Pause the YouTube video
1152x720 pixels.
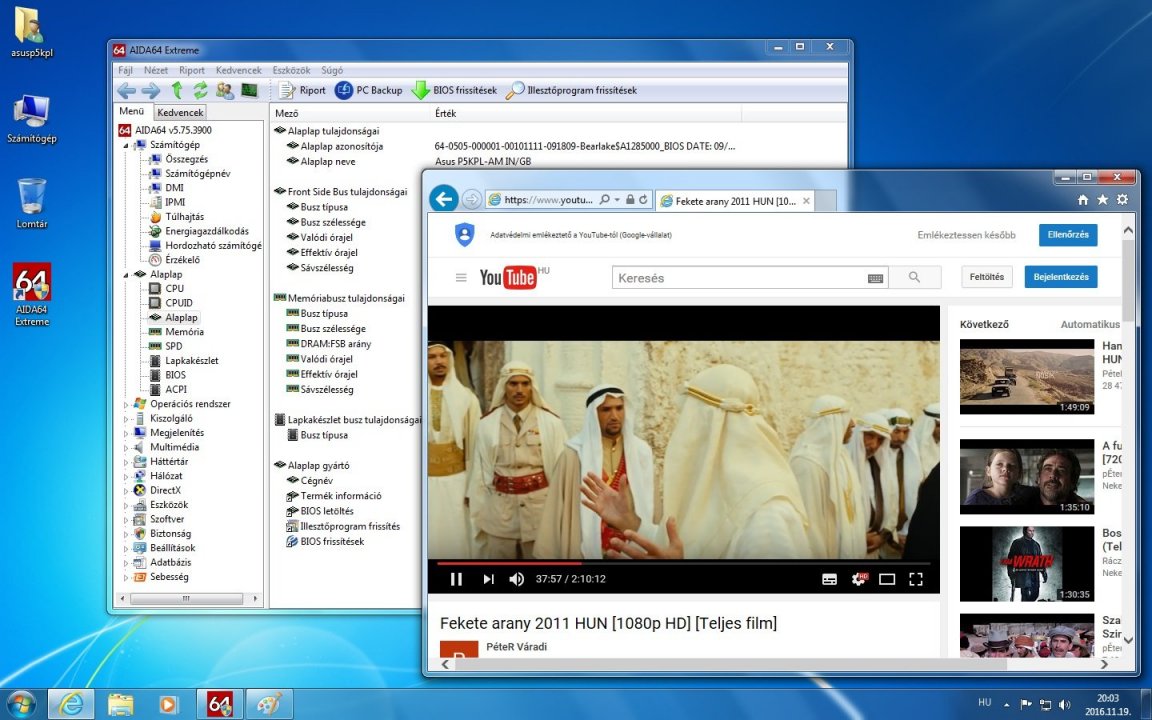[456, 579]
